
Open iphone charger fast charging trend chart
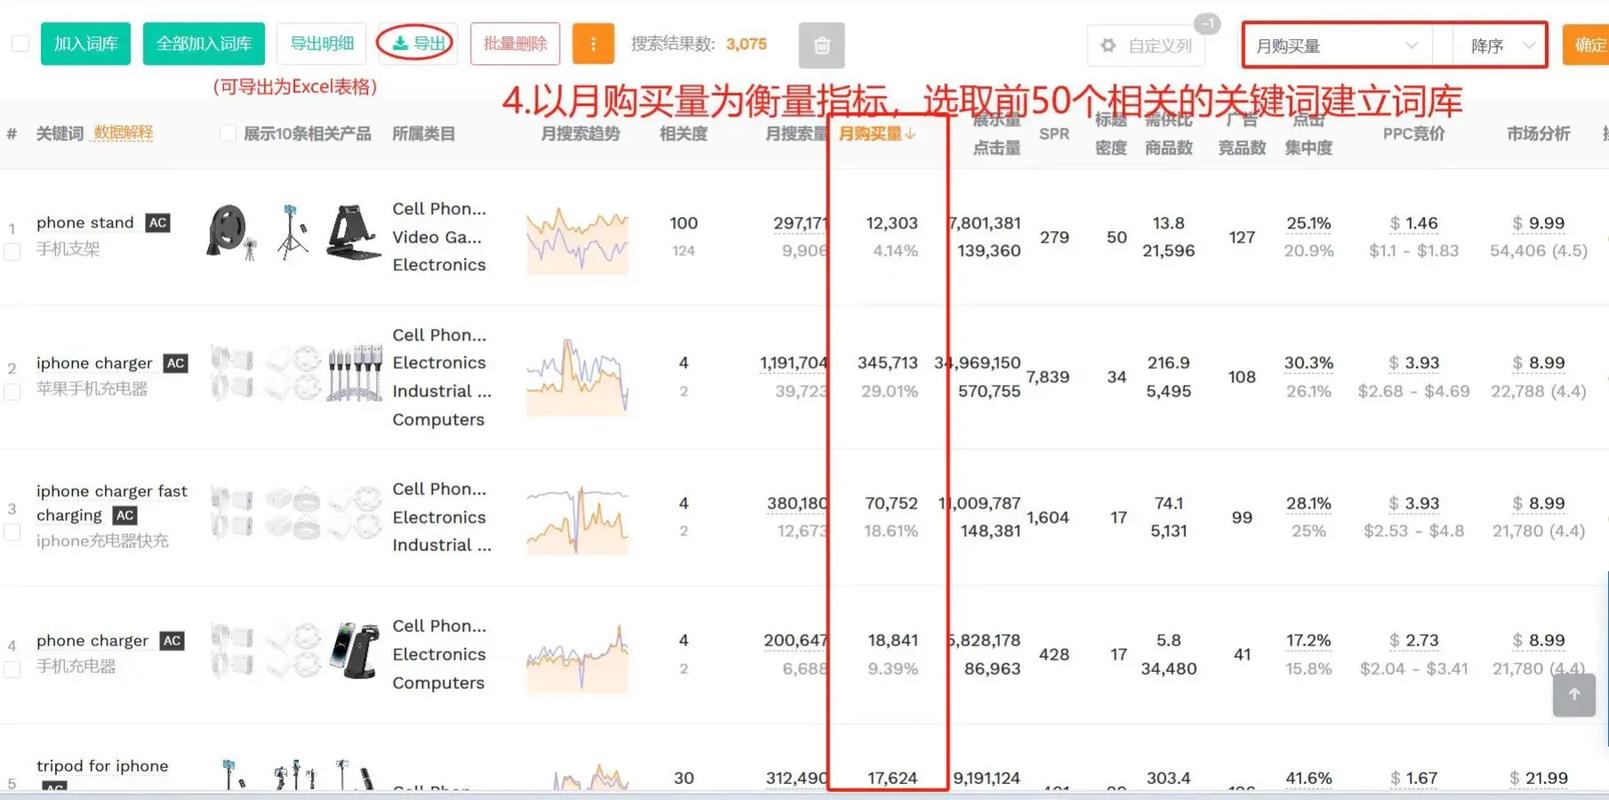click(x=578, y=518)
